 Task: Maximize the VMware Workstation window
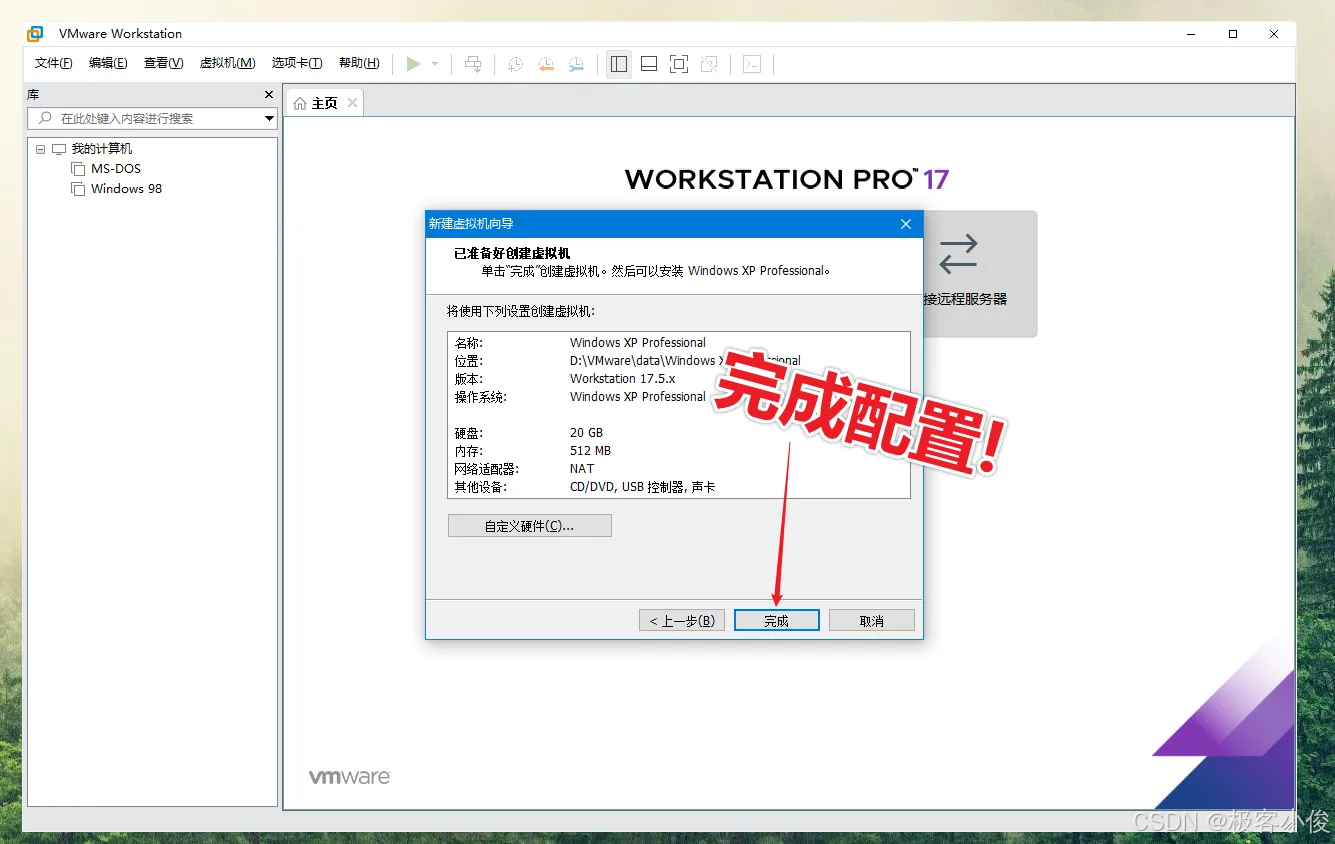tap(1233, 34)
